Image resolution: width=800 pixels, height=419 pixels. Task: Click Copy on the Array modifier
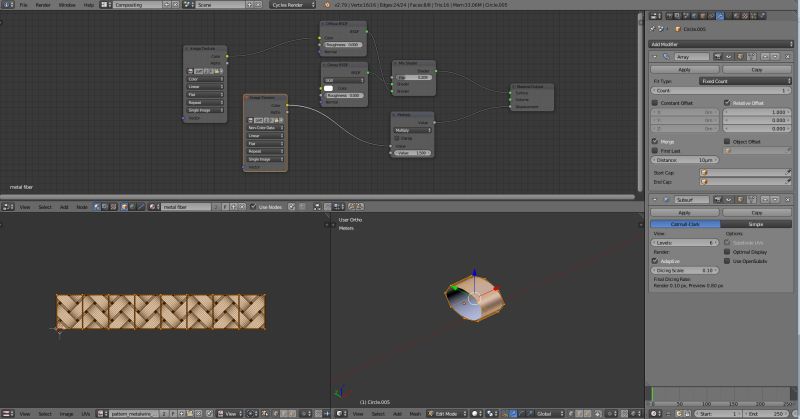757,69
